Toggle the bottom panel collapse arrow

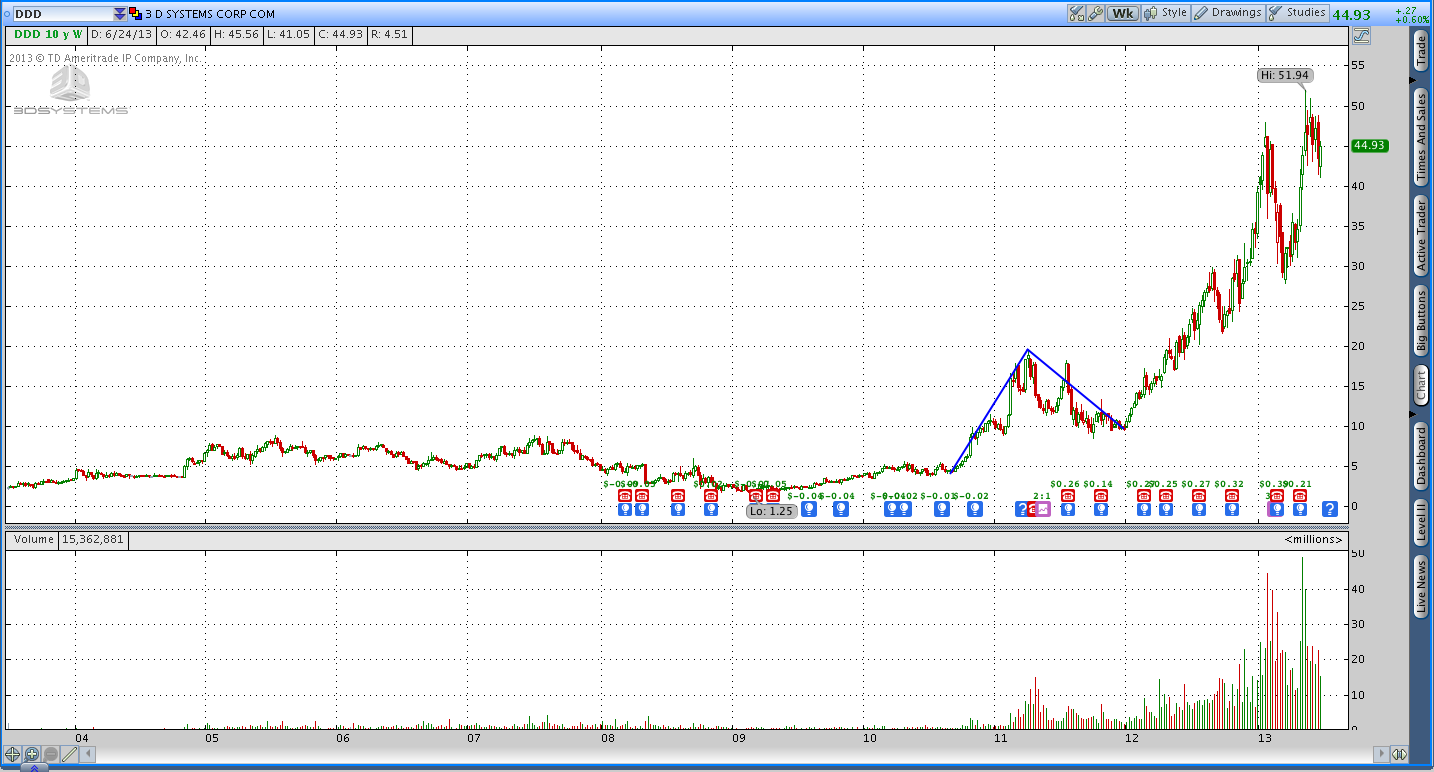point(33,768)
